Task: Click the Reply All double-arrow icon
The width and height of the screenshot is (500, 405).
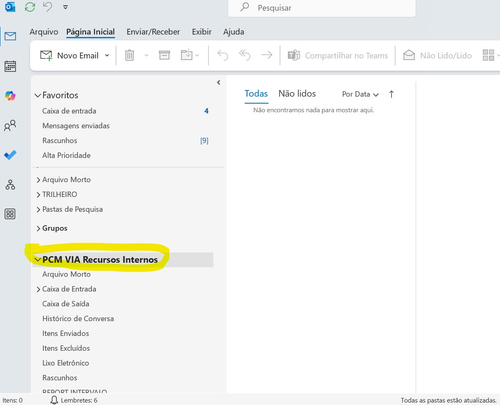Action: tap(245, 55)
